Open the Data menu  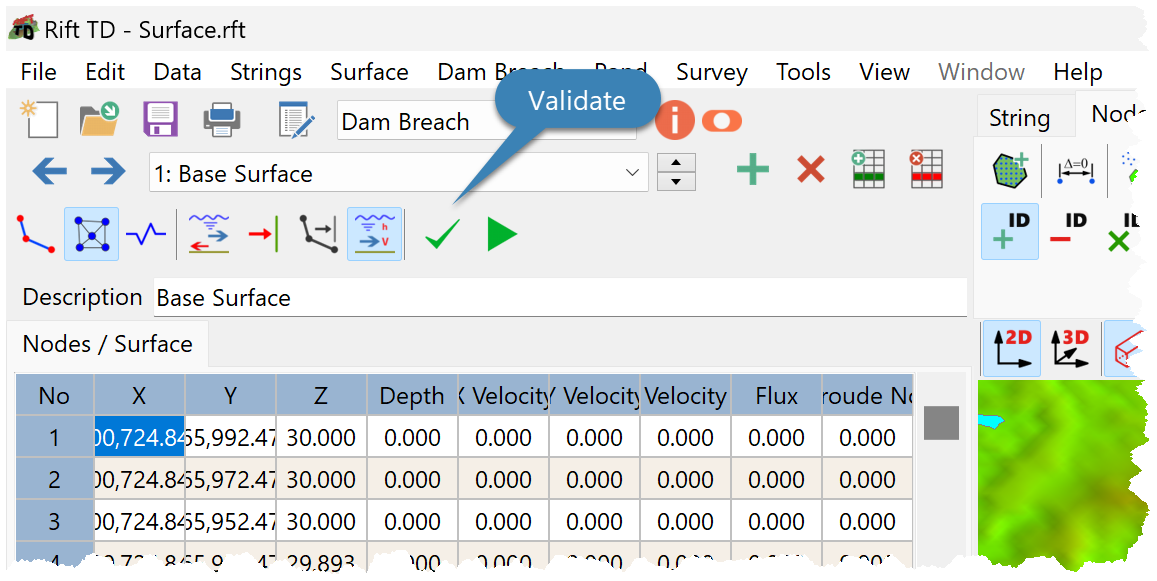177,72
